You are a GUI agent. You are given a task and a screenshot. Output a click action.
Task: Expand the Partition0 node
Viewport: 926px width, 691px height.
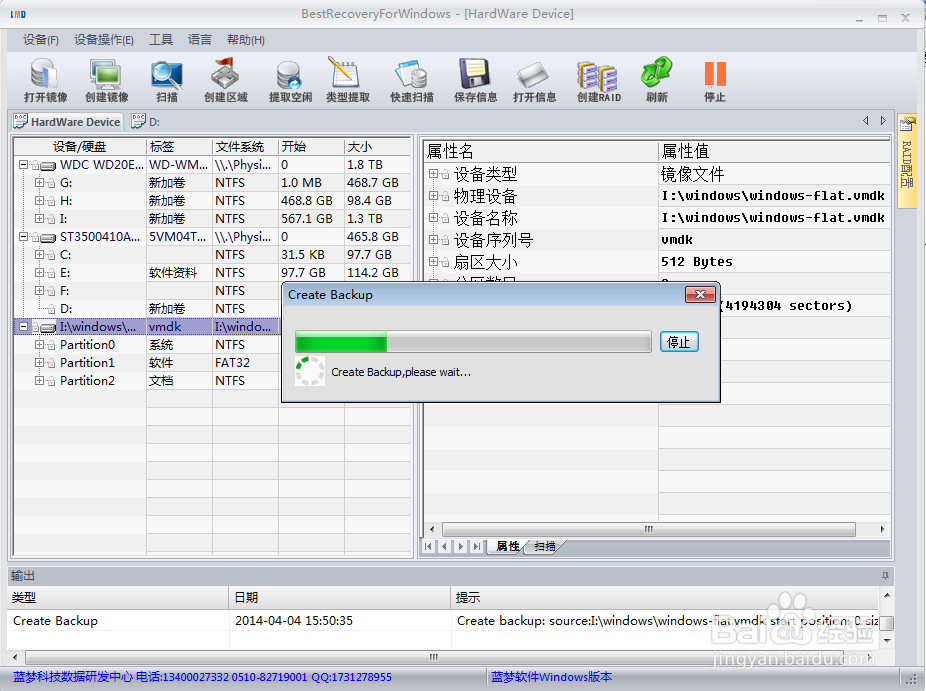tap(39, 344)
